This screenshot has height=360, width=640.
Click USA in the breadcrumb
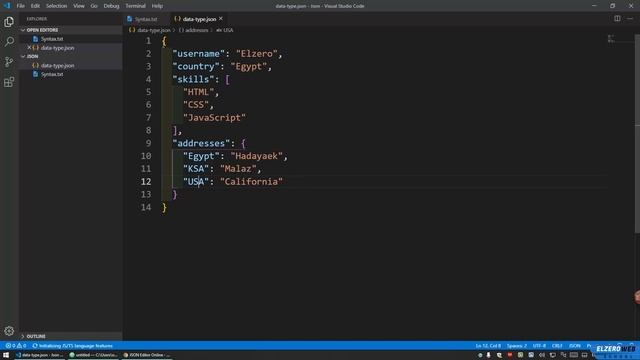pos(228,30)
